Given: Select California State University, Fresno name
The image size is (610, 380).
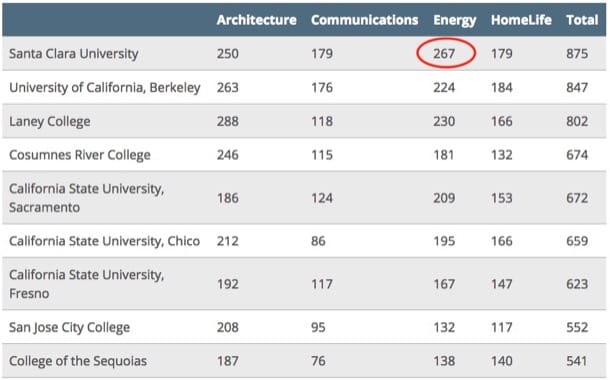Looking at the screenshot, I should click(x=86, y=284).
